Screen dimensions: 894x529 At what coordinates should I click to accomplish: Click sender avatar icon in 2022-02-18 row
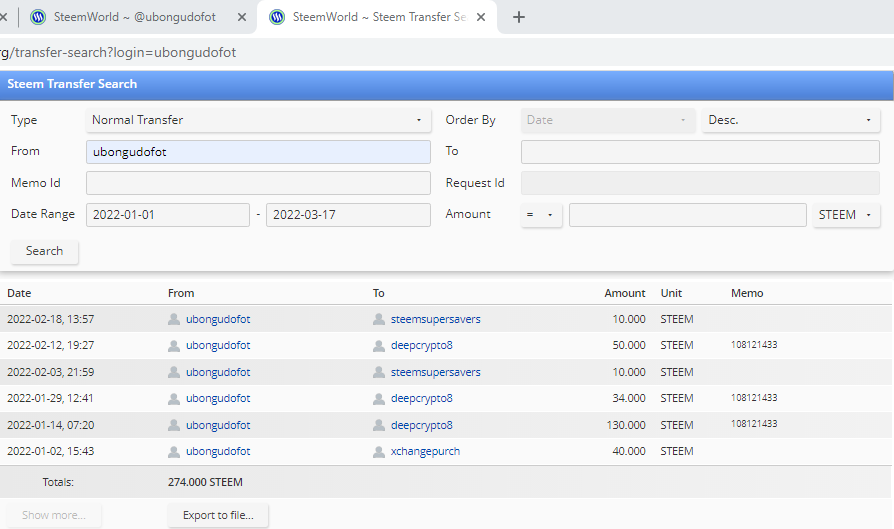pyautogui.click(x=174, y=319)
